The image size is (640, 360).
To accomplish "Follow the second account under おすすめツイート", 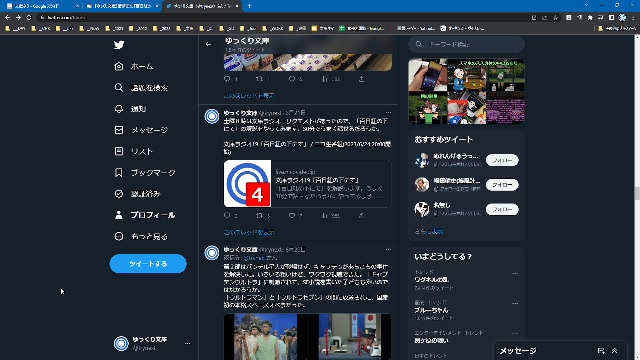I will (502, 184).
